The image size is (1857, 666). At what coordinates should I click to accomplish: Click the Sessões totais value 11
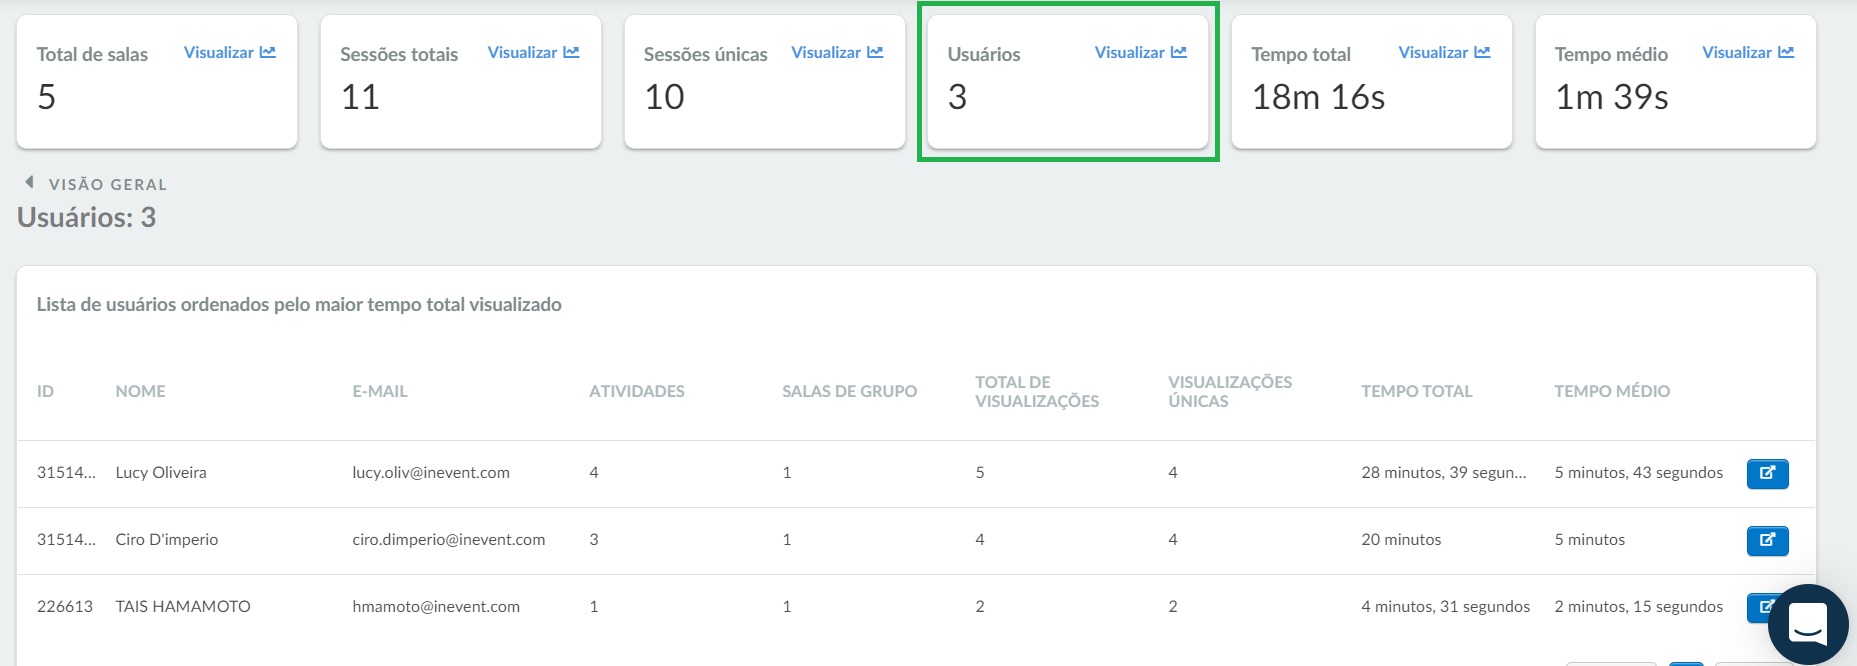click(360, 97)
